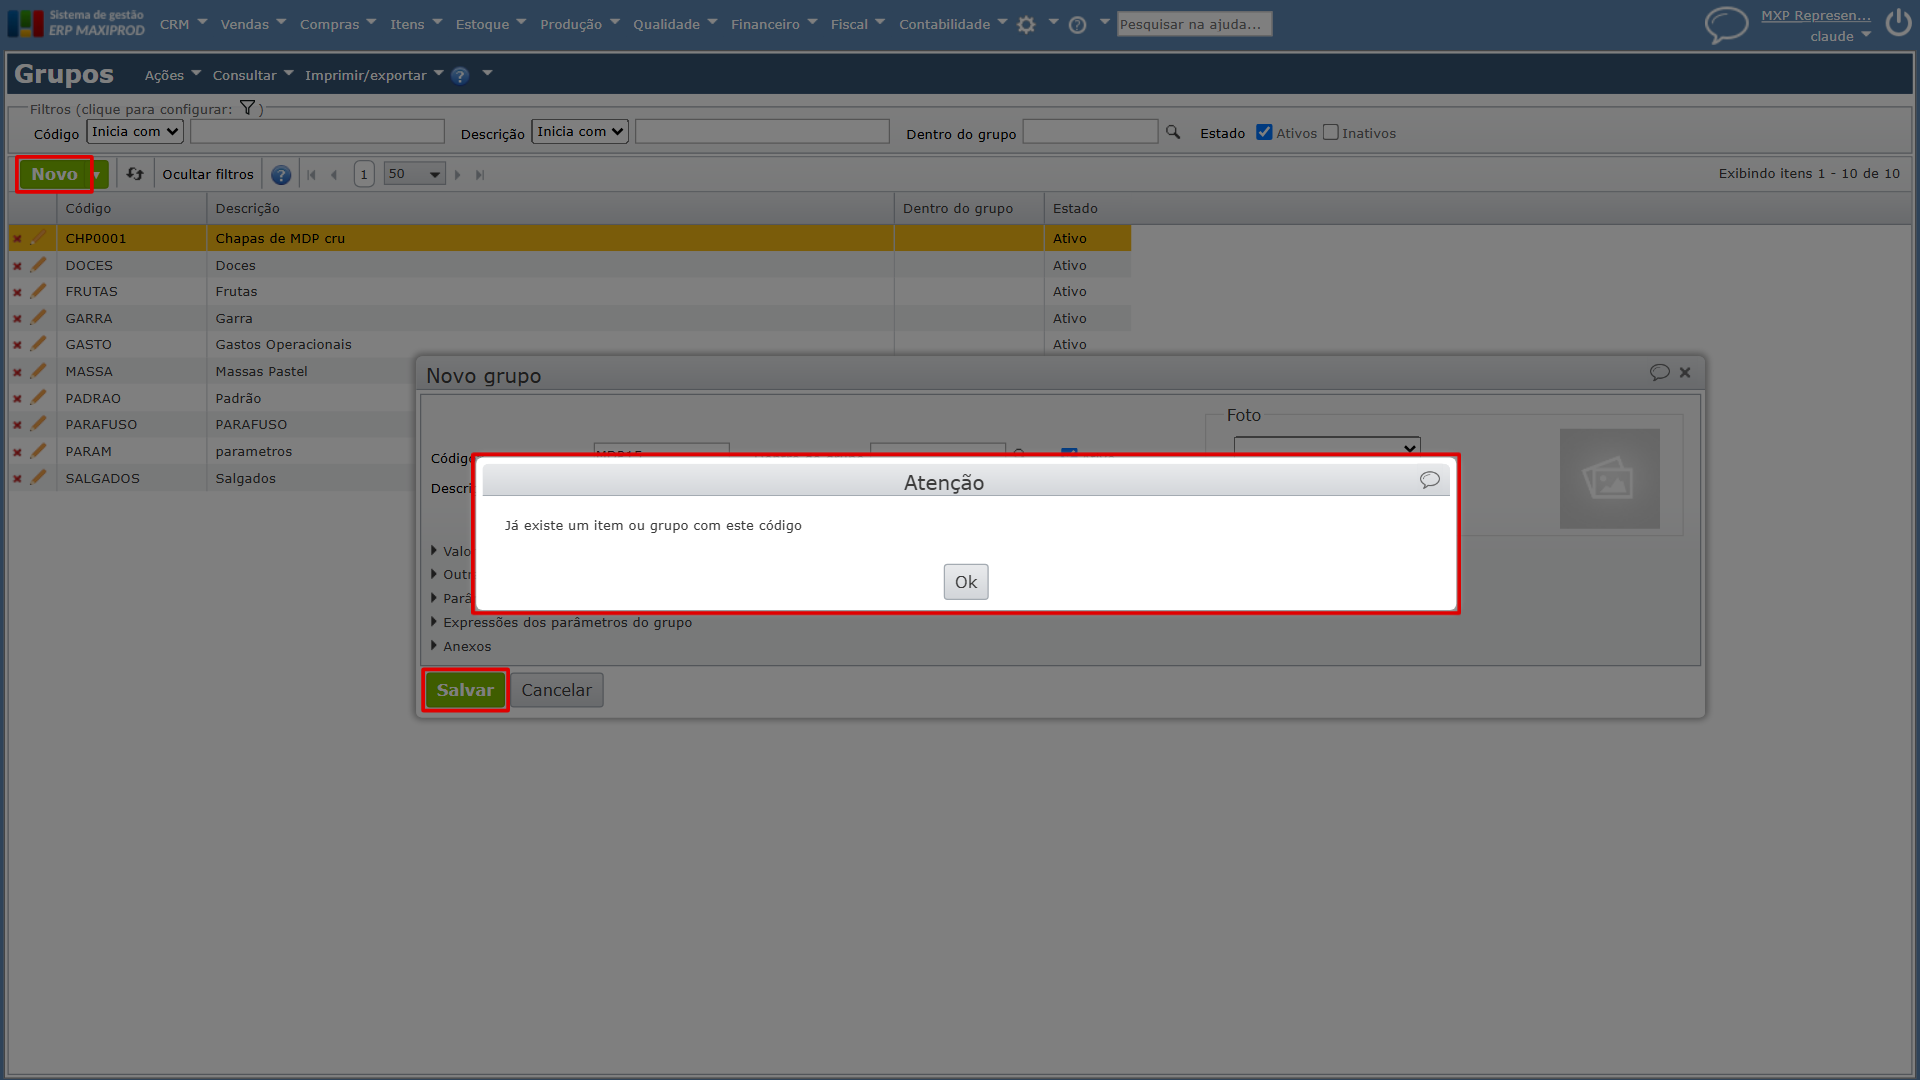Click the Salvar button
This screenshot has height=1080, width=1920.
tap(465, 690)
